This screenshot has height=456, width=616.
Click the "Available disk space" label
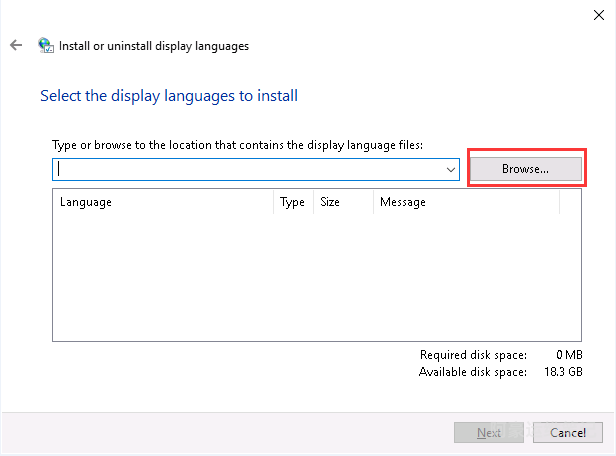pyautogui.click(x=473, y=372)
